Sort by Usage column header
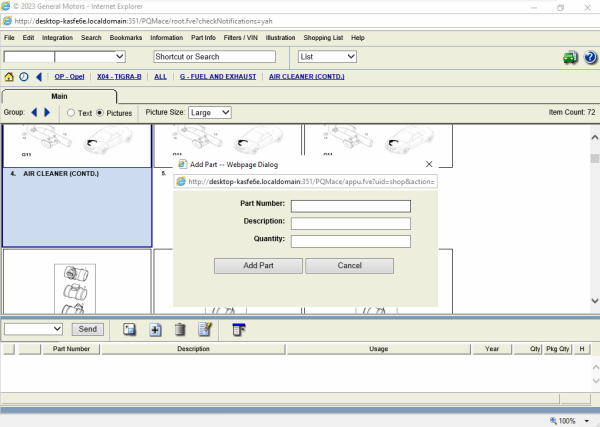Screen dimensions: 600x427 (x=378, y=349)
